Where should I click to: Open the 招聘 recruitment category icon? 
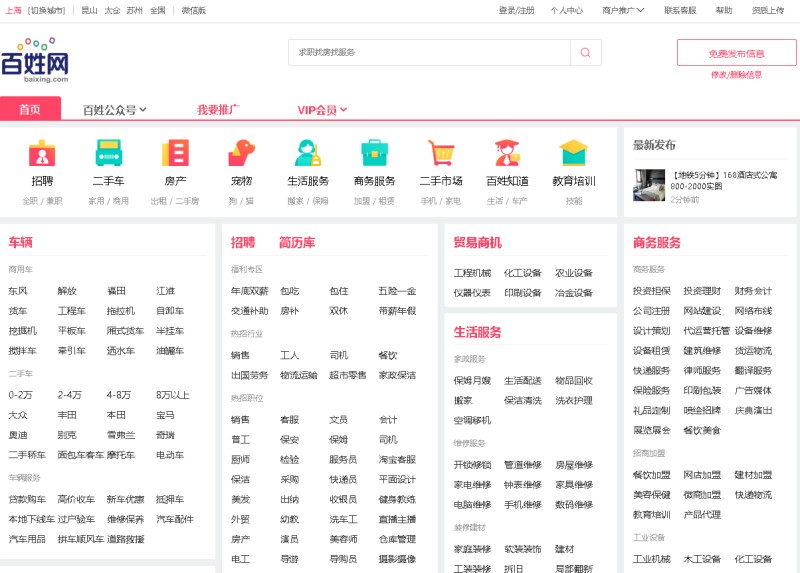coord(42,153)
